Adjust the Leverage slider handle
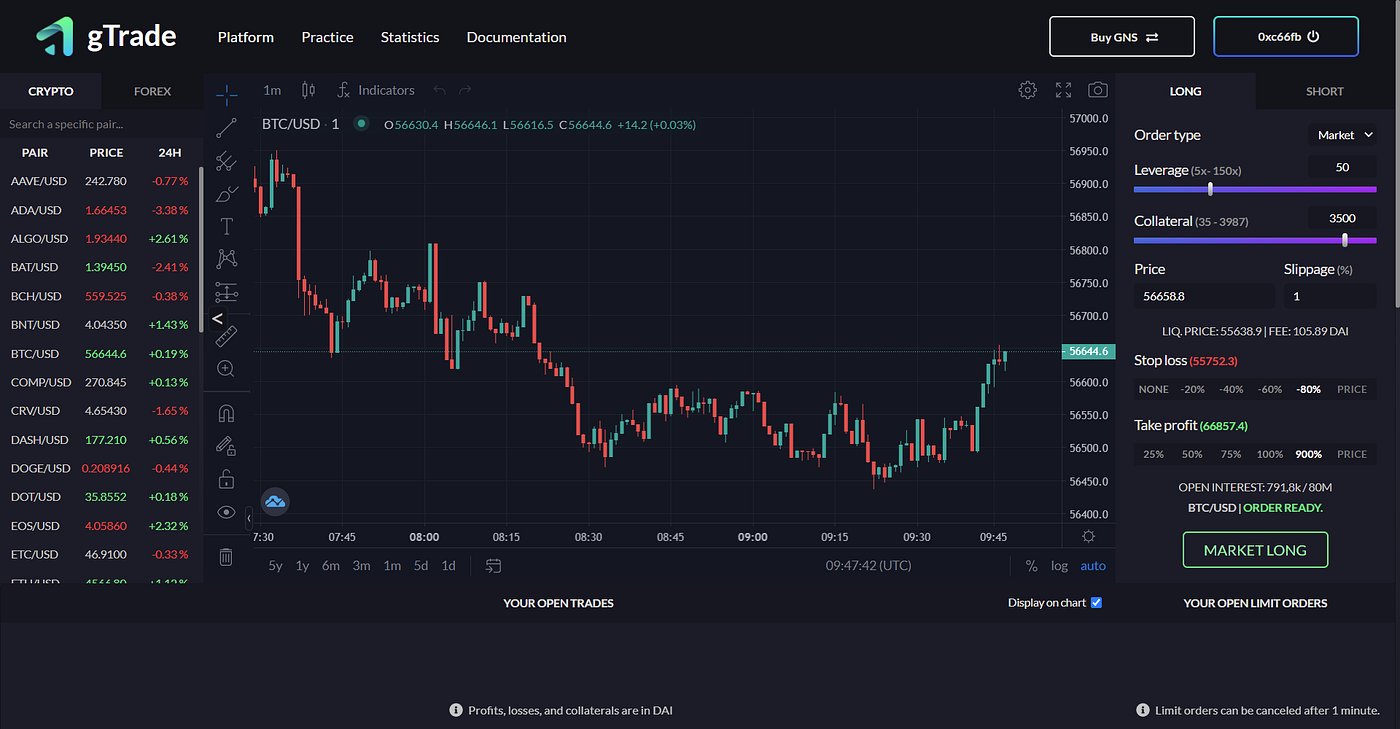Viewport: 1400px width, 729px height. tap(1210, 188)
